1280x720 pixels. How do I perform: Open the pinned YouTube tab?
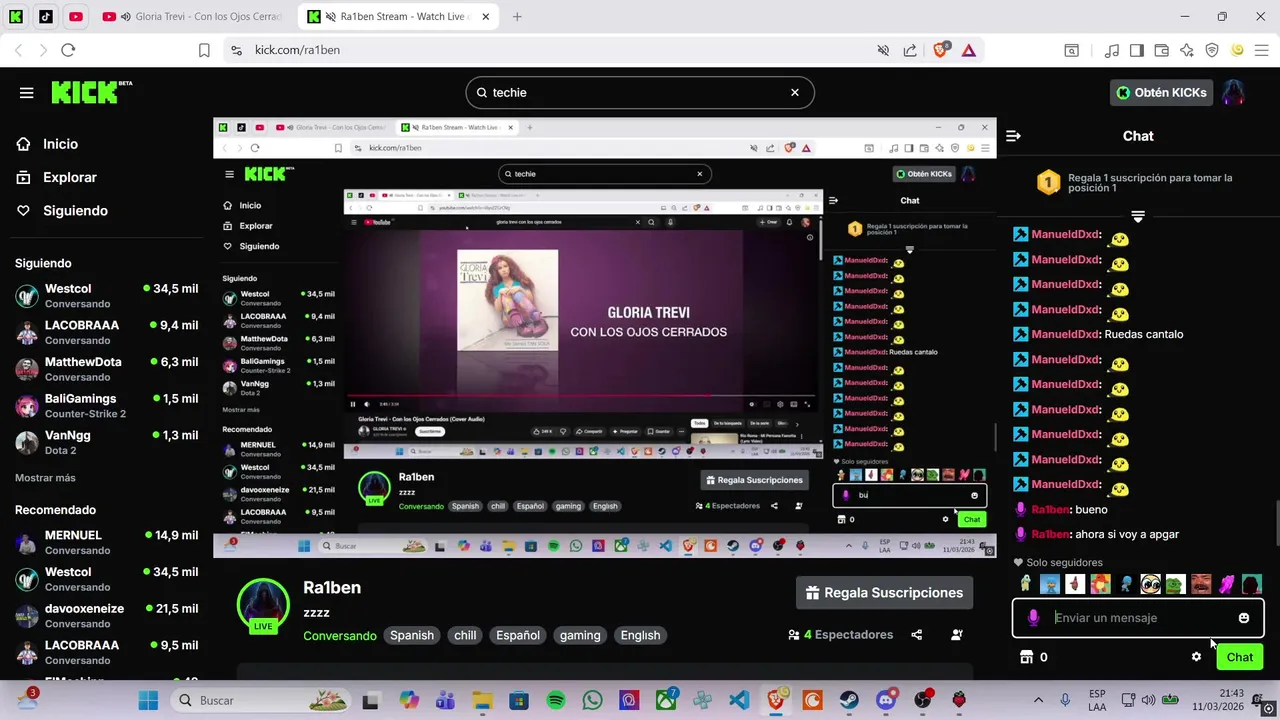coord(76,17)
